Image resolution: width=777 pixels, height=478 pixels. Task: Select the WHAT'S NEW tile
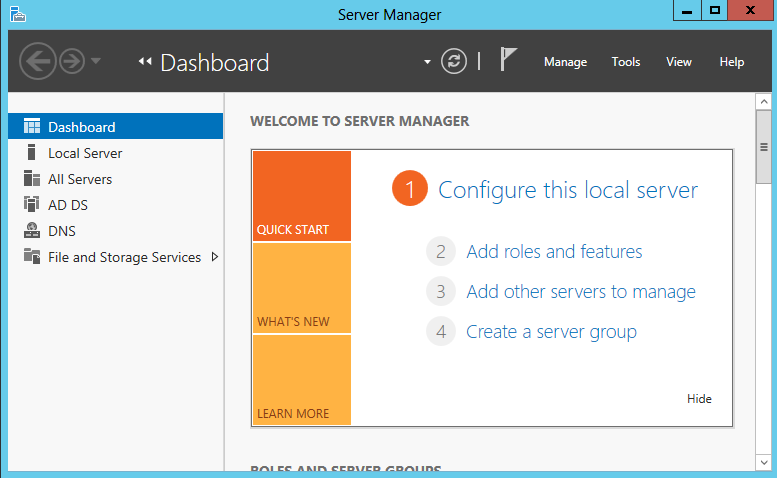coord(302,288)
